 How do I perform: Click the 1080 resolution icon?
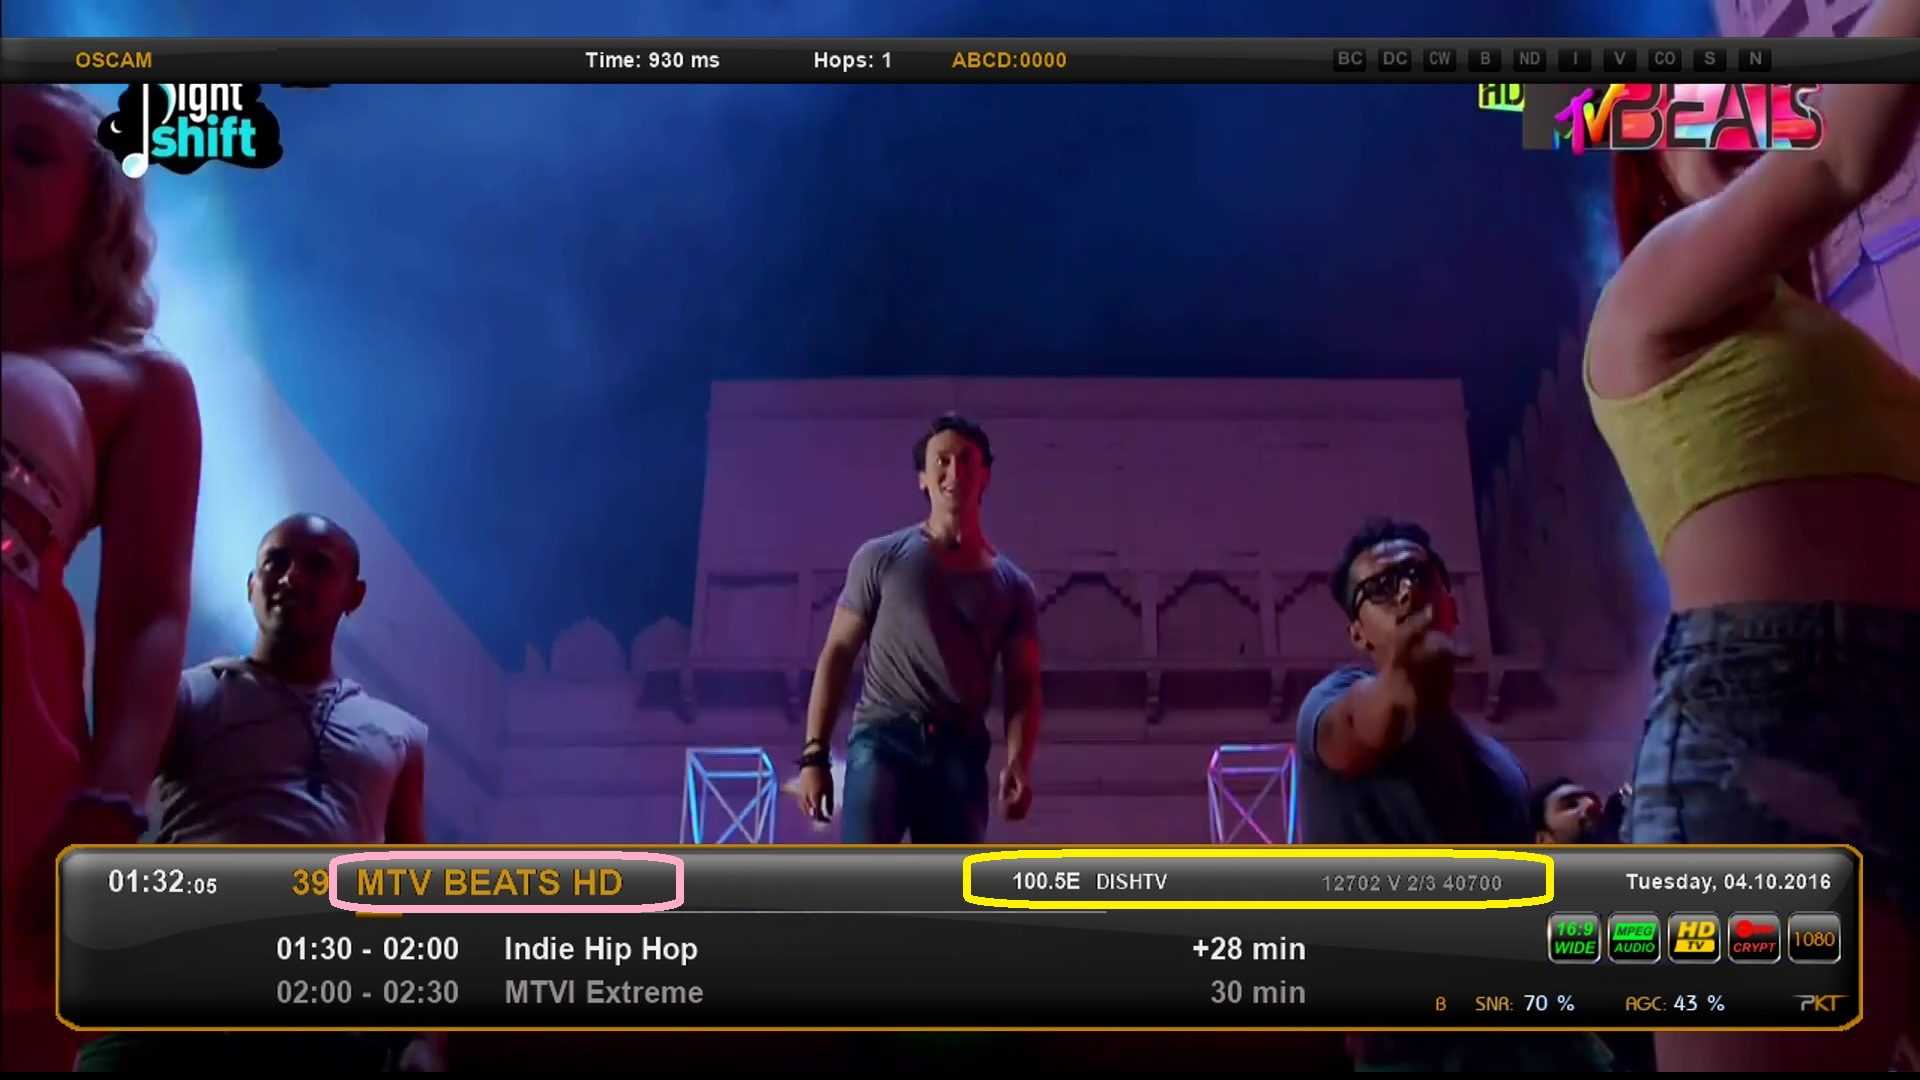click(1814, 938)
